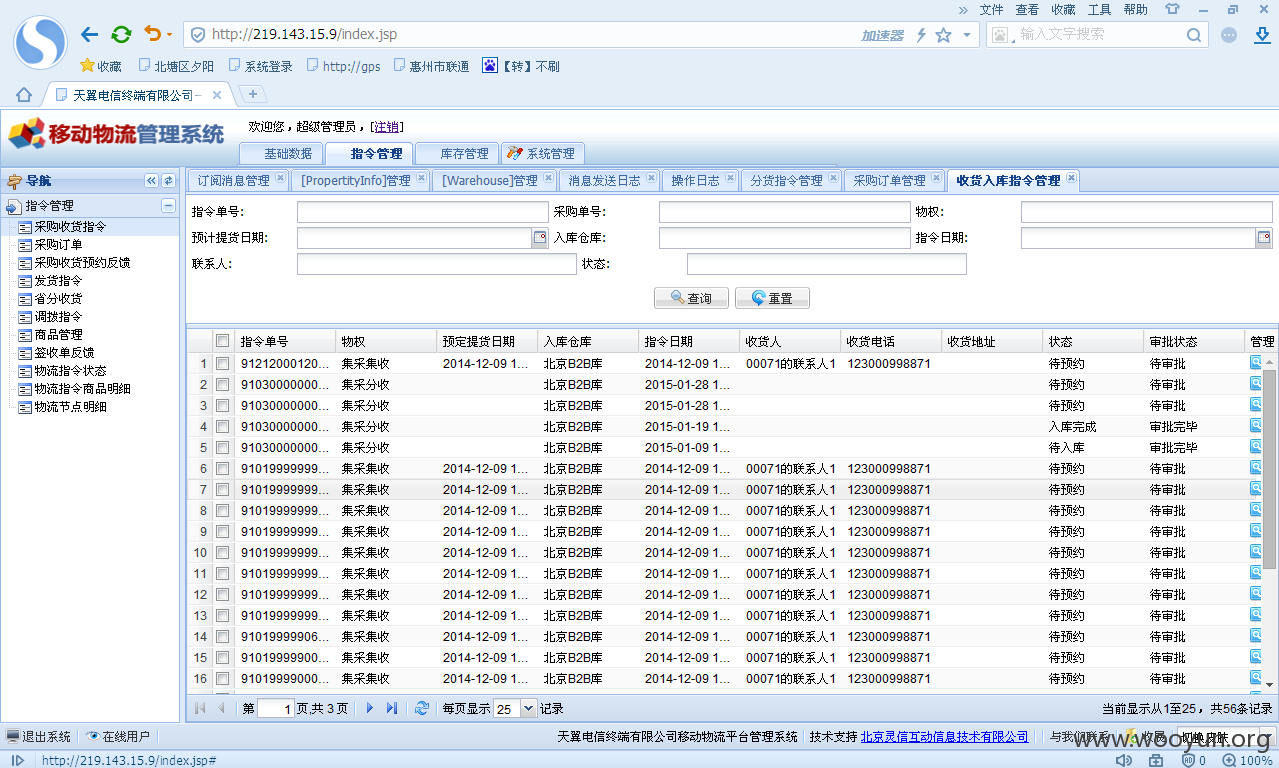The height and width of the screenshot is (768, 1279).
Task: Click the 查询 search button
Action: tap(691, 298)
